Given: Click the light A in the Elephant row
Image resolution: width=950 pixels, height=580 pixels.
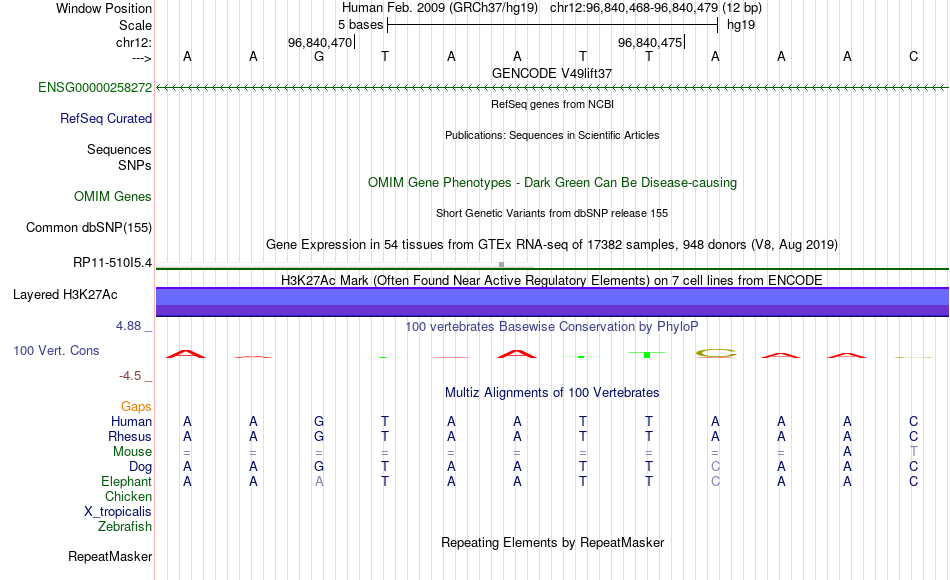Looking at the screenshot, I should click(x=319, y=481).
